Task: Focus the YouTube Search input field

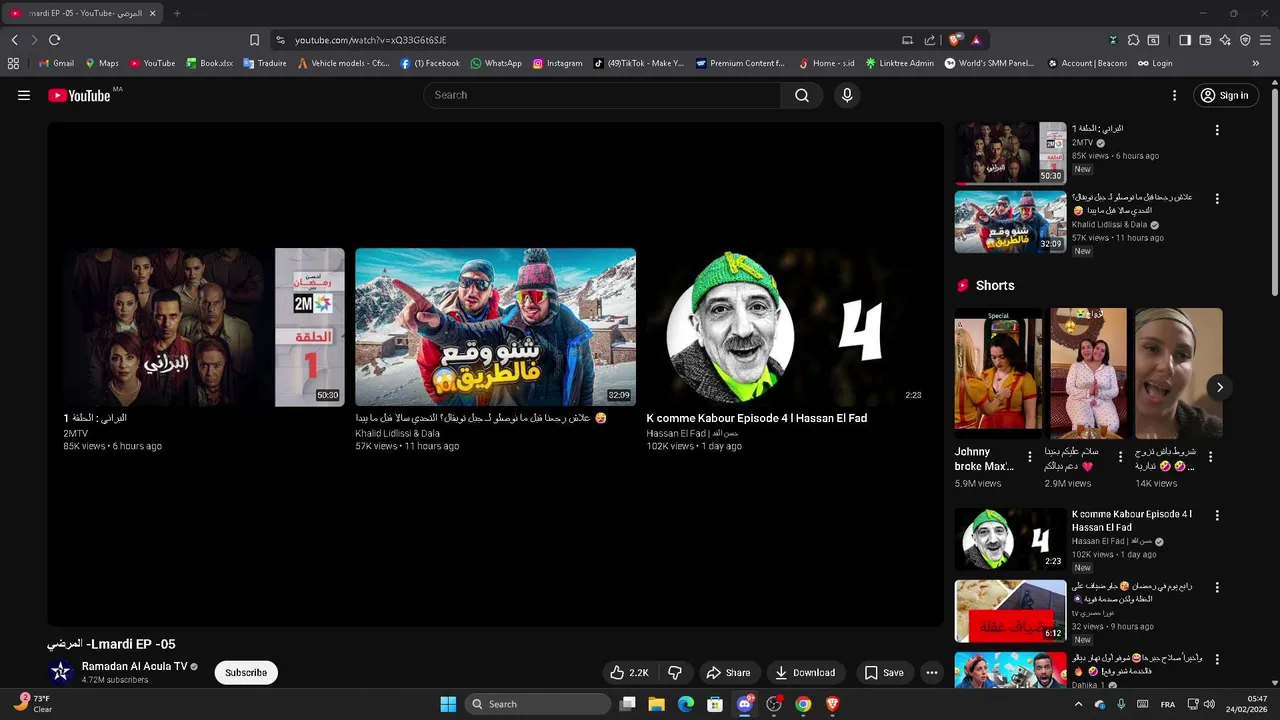Action: [x=602, y=95]
